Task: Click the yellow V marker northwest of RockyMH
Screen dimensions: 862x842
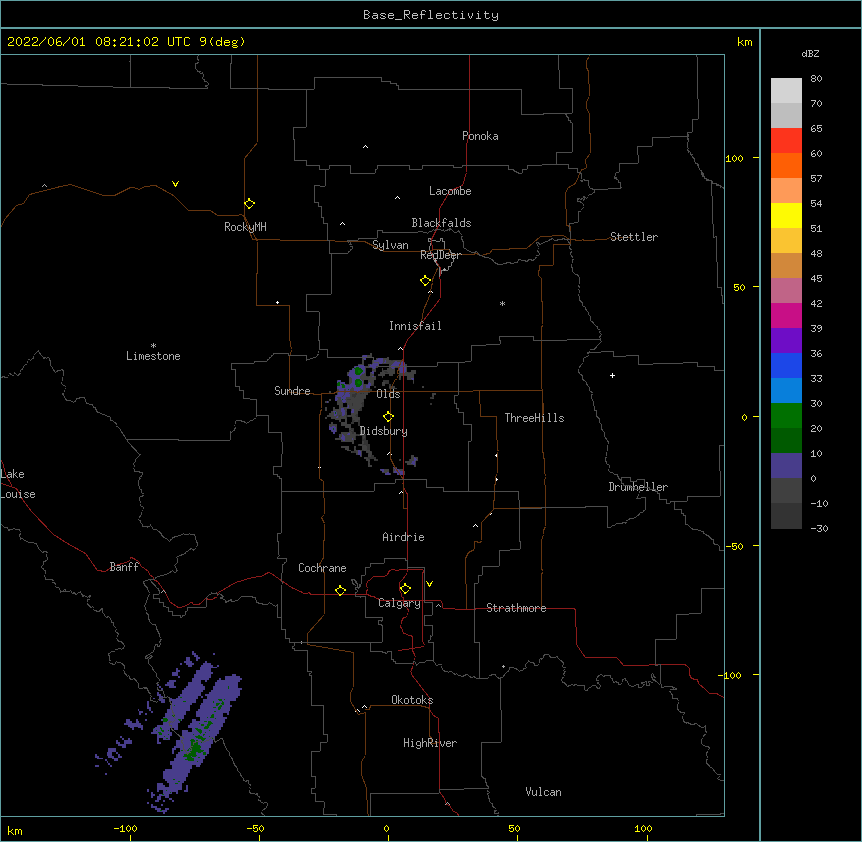Action: point(175,184)
